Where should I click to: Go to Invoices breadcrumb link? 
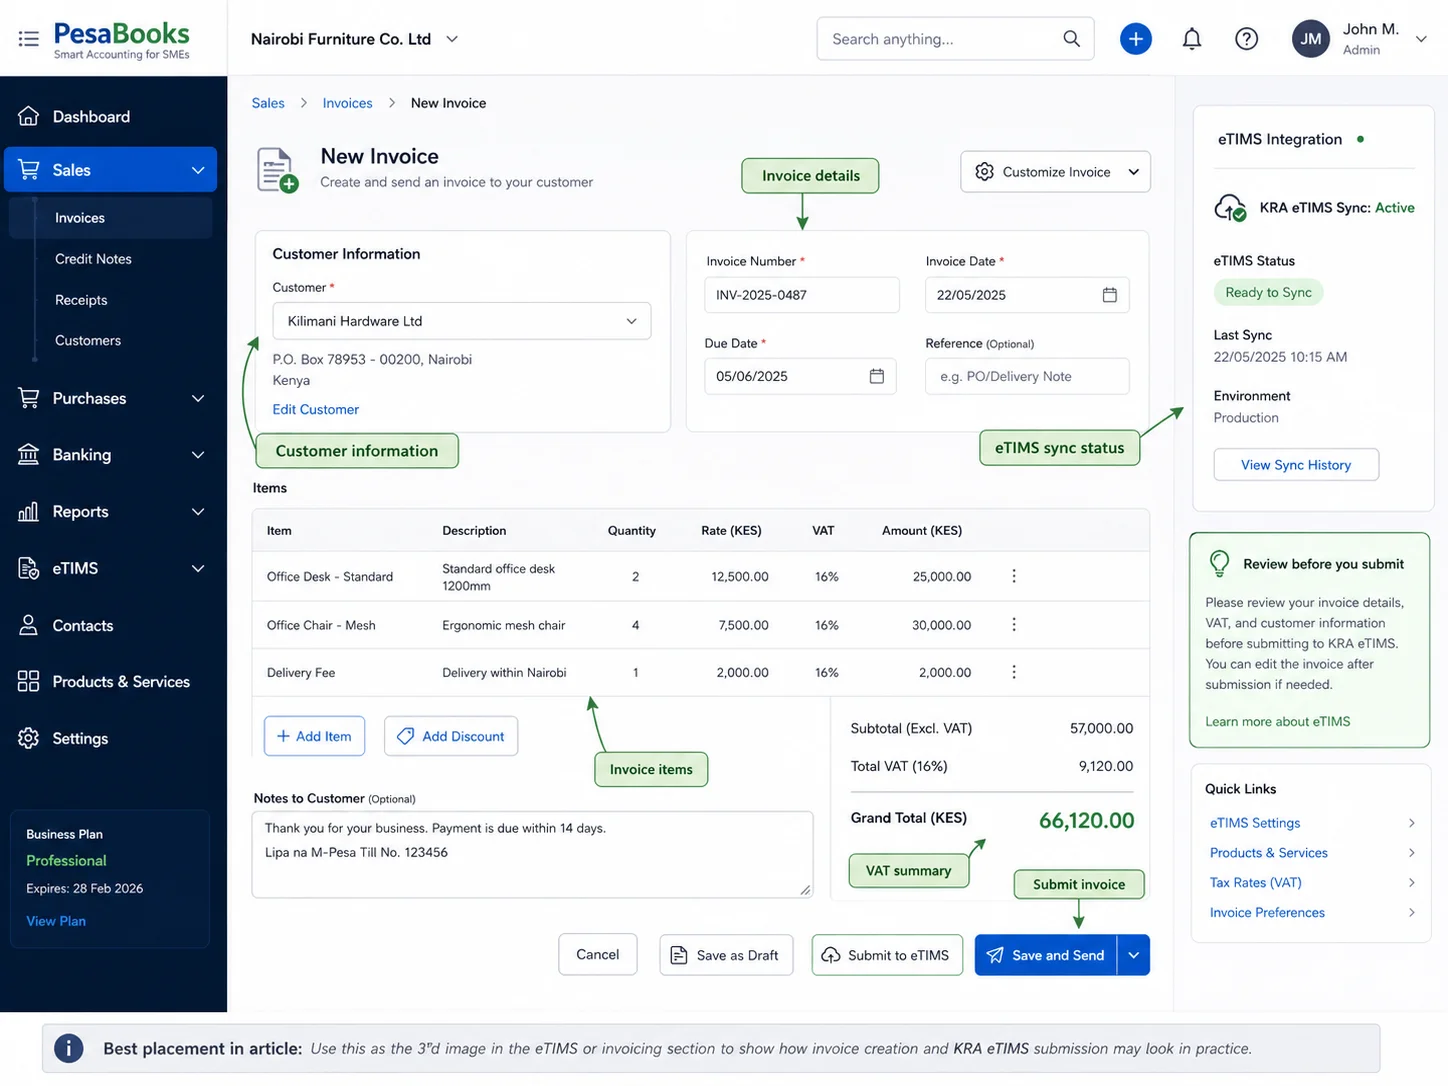pos(347,103)
